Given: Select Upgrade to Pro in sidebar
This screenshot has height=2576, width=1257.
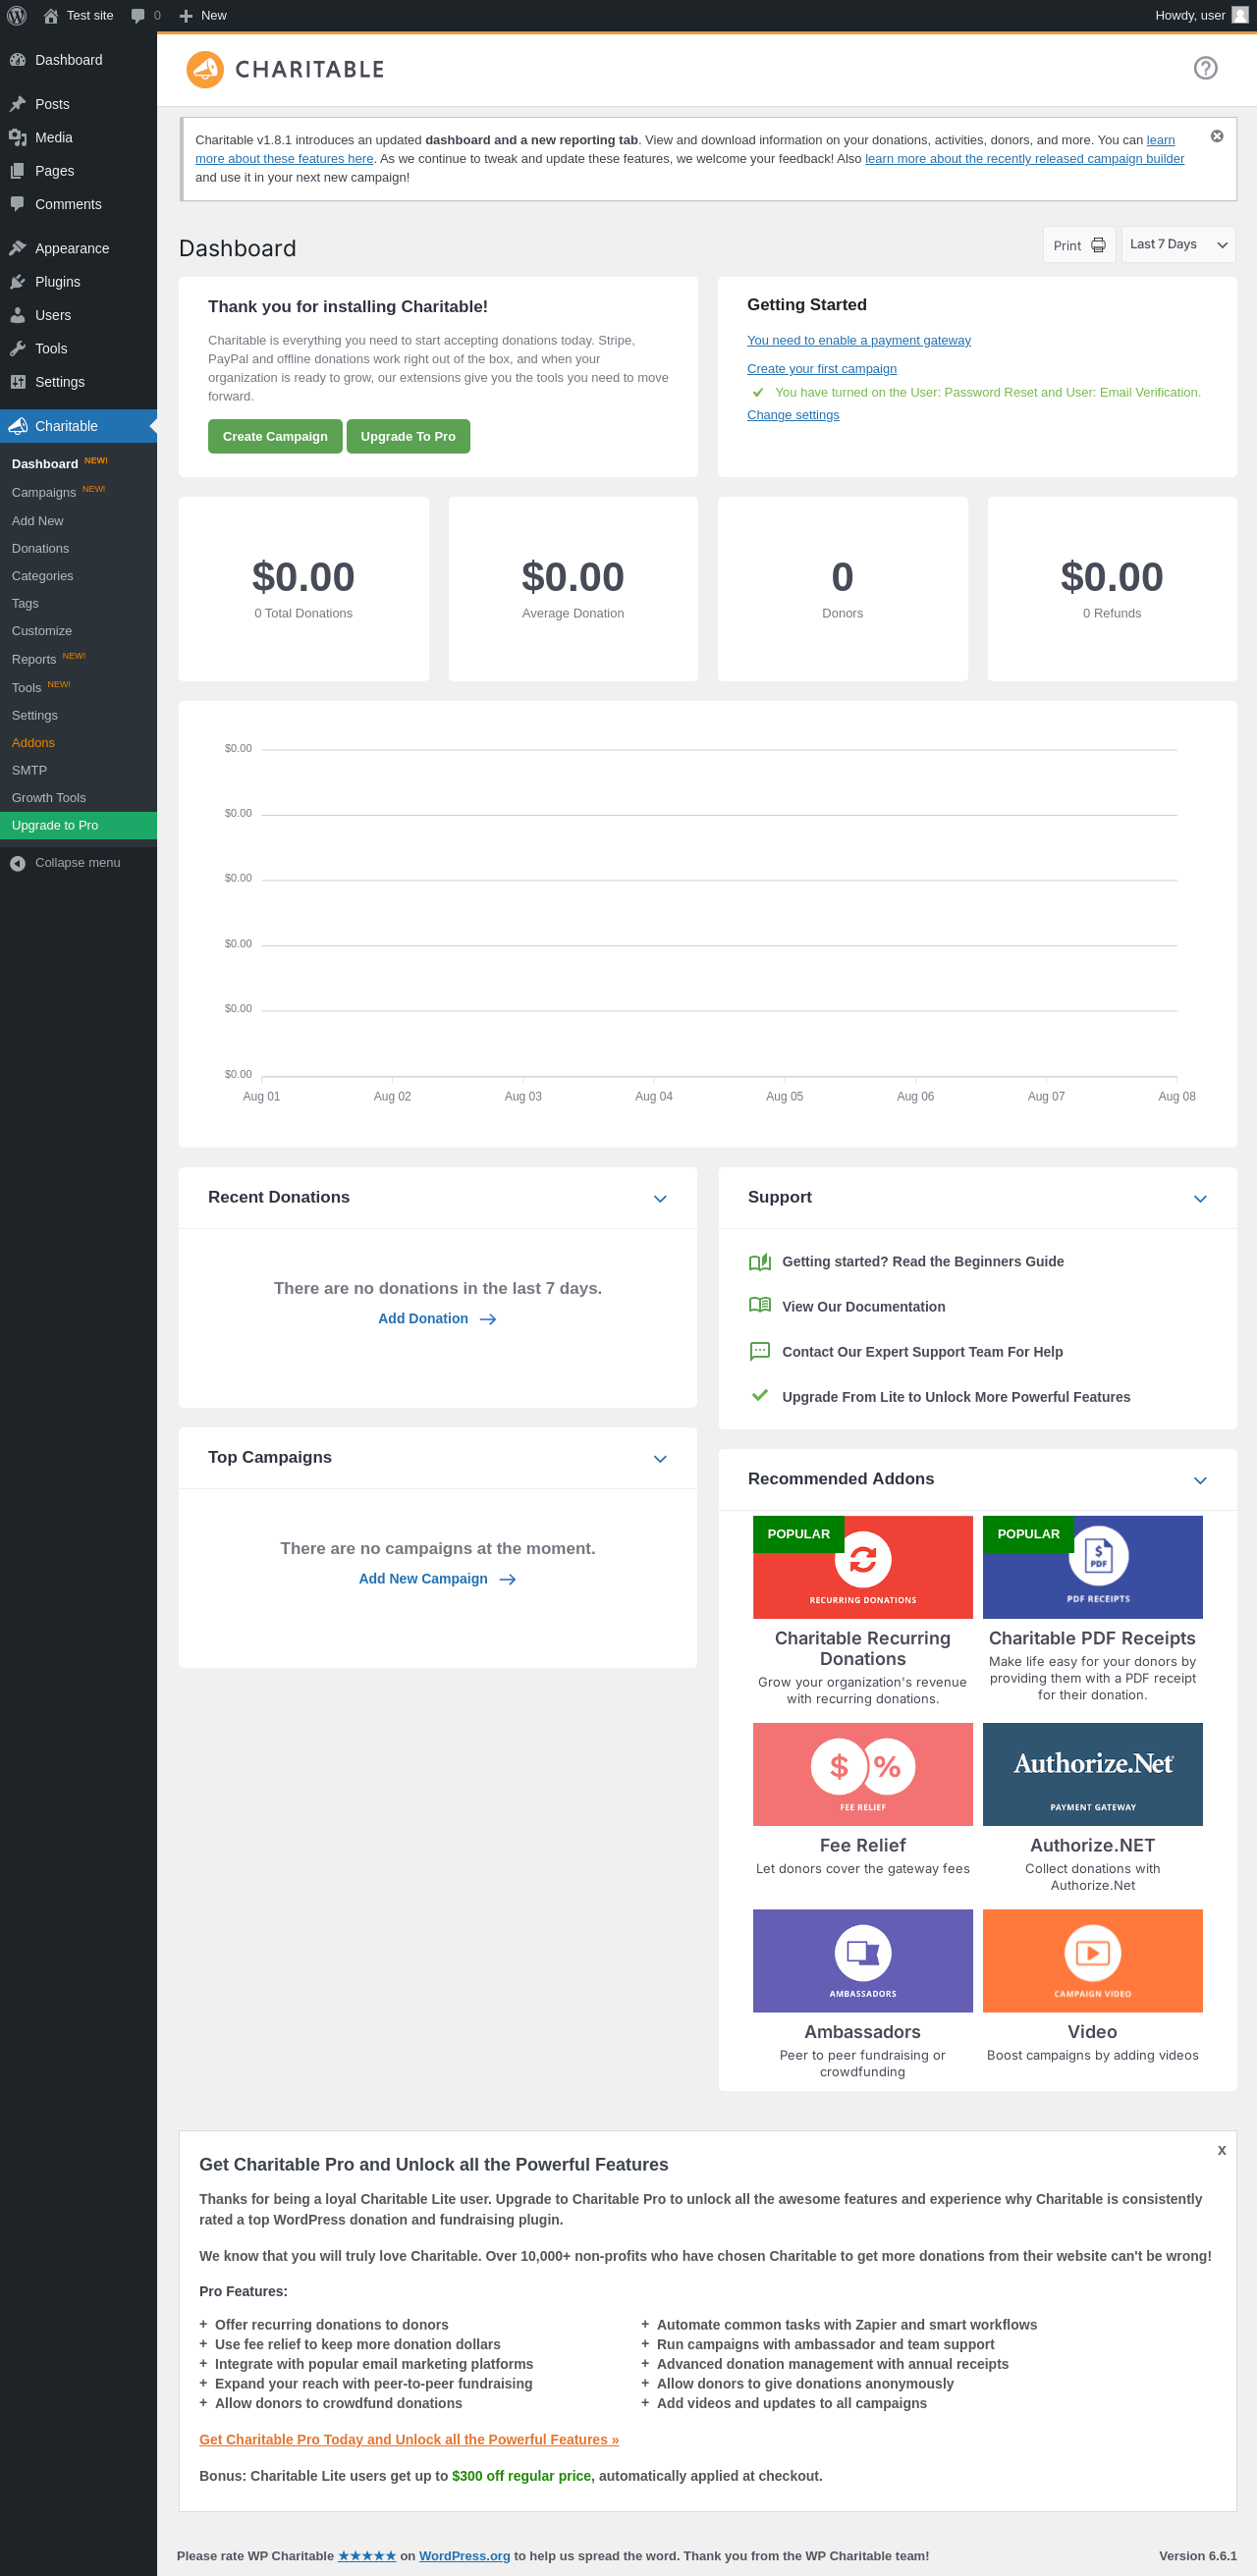Looking at the screenshot, I should point(78,825).
